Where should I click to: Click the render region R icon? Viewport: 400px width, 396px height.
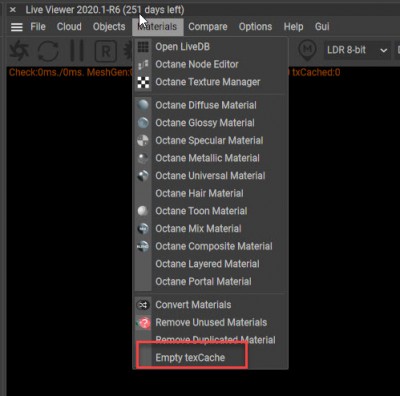(x=105, y=51)
